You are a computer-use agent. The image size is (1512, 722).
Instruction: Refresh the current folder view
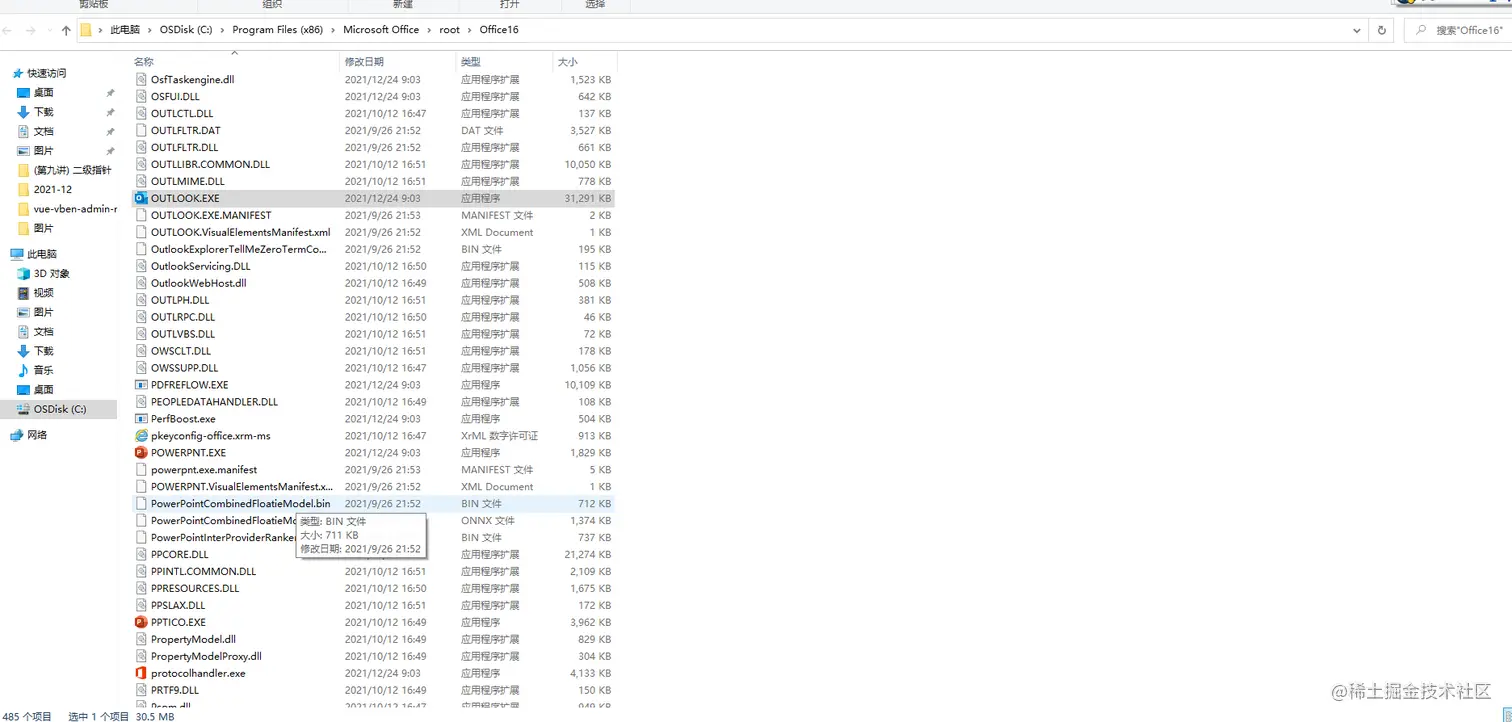(x=1382, y=30)
